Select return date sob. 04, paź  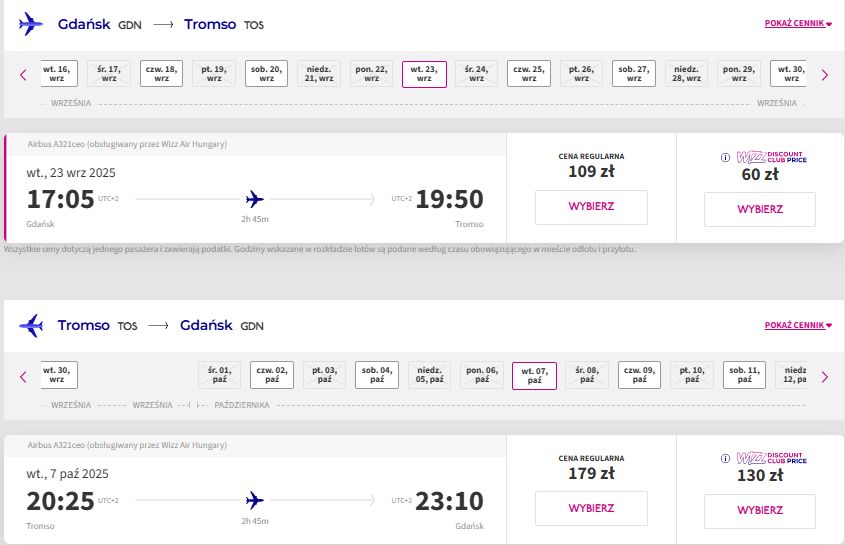tap(377, 375)
